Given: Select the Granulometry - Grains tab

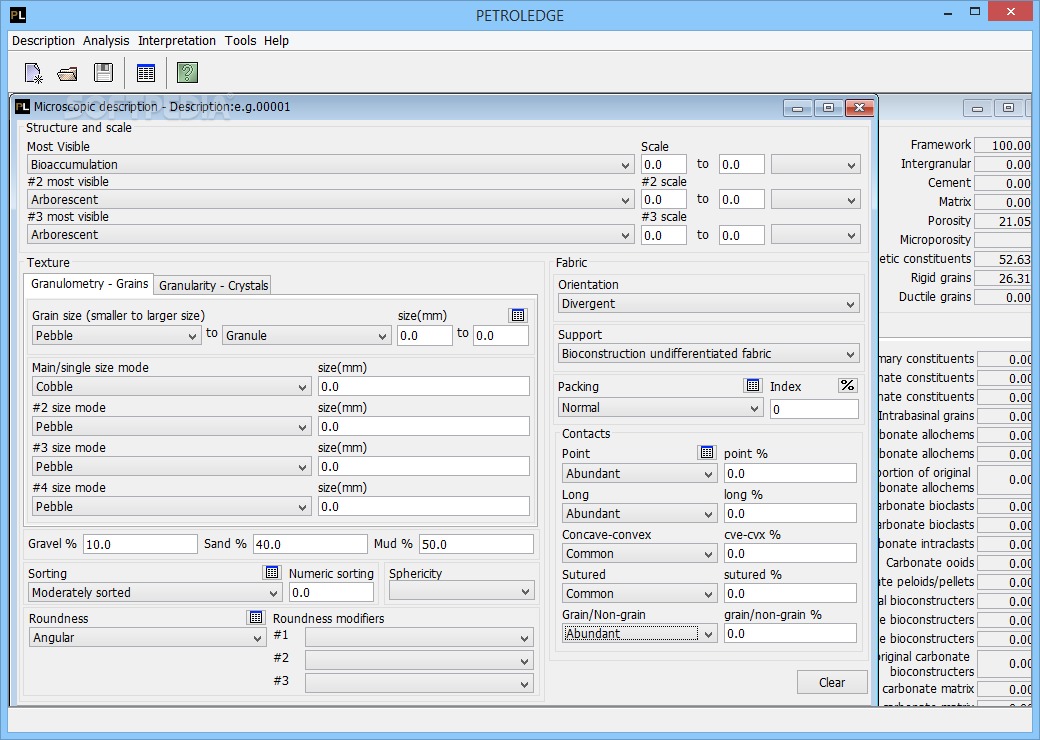Looking at the screenshot, I should [89, 284].
